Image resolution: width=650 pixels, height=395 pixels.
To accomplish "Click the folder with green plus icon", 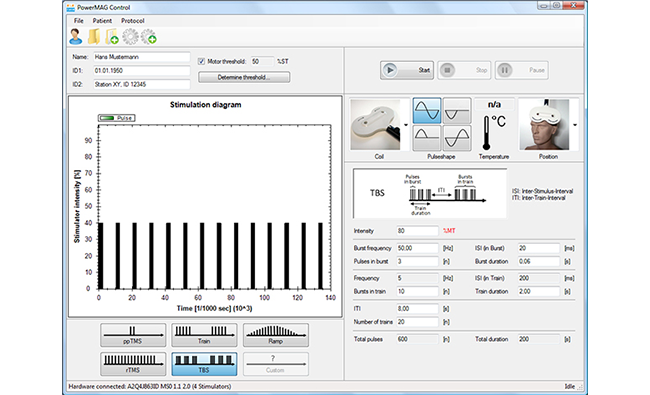I will pyautogui.click(x=112, y=36).
